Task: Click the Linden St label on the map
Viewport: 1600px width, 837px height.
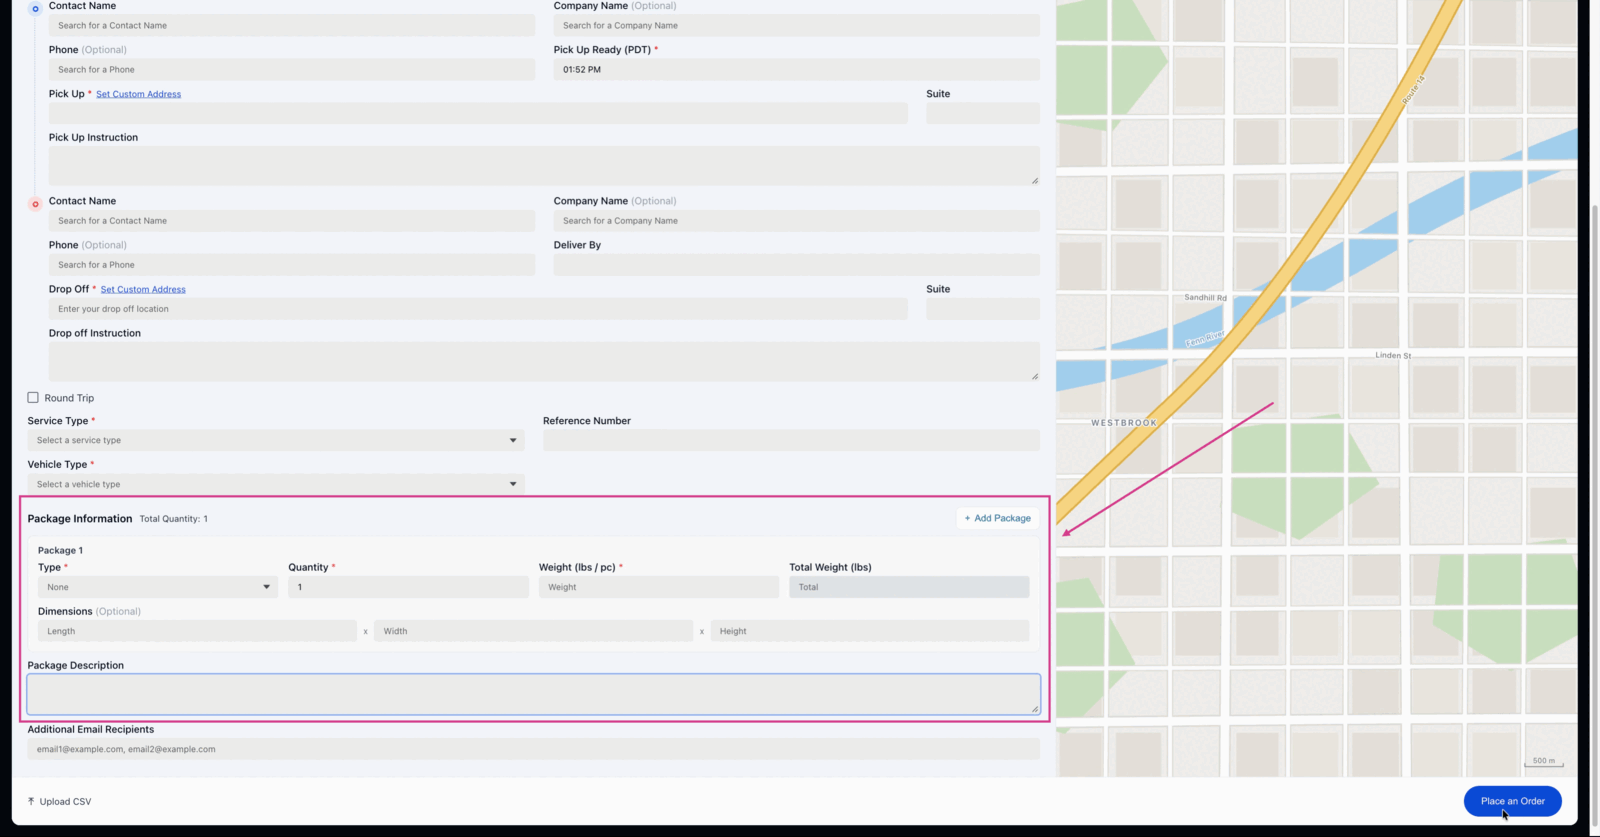Action: [1393, 355]
